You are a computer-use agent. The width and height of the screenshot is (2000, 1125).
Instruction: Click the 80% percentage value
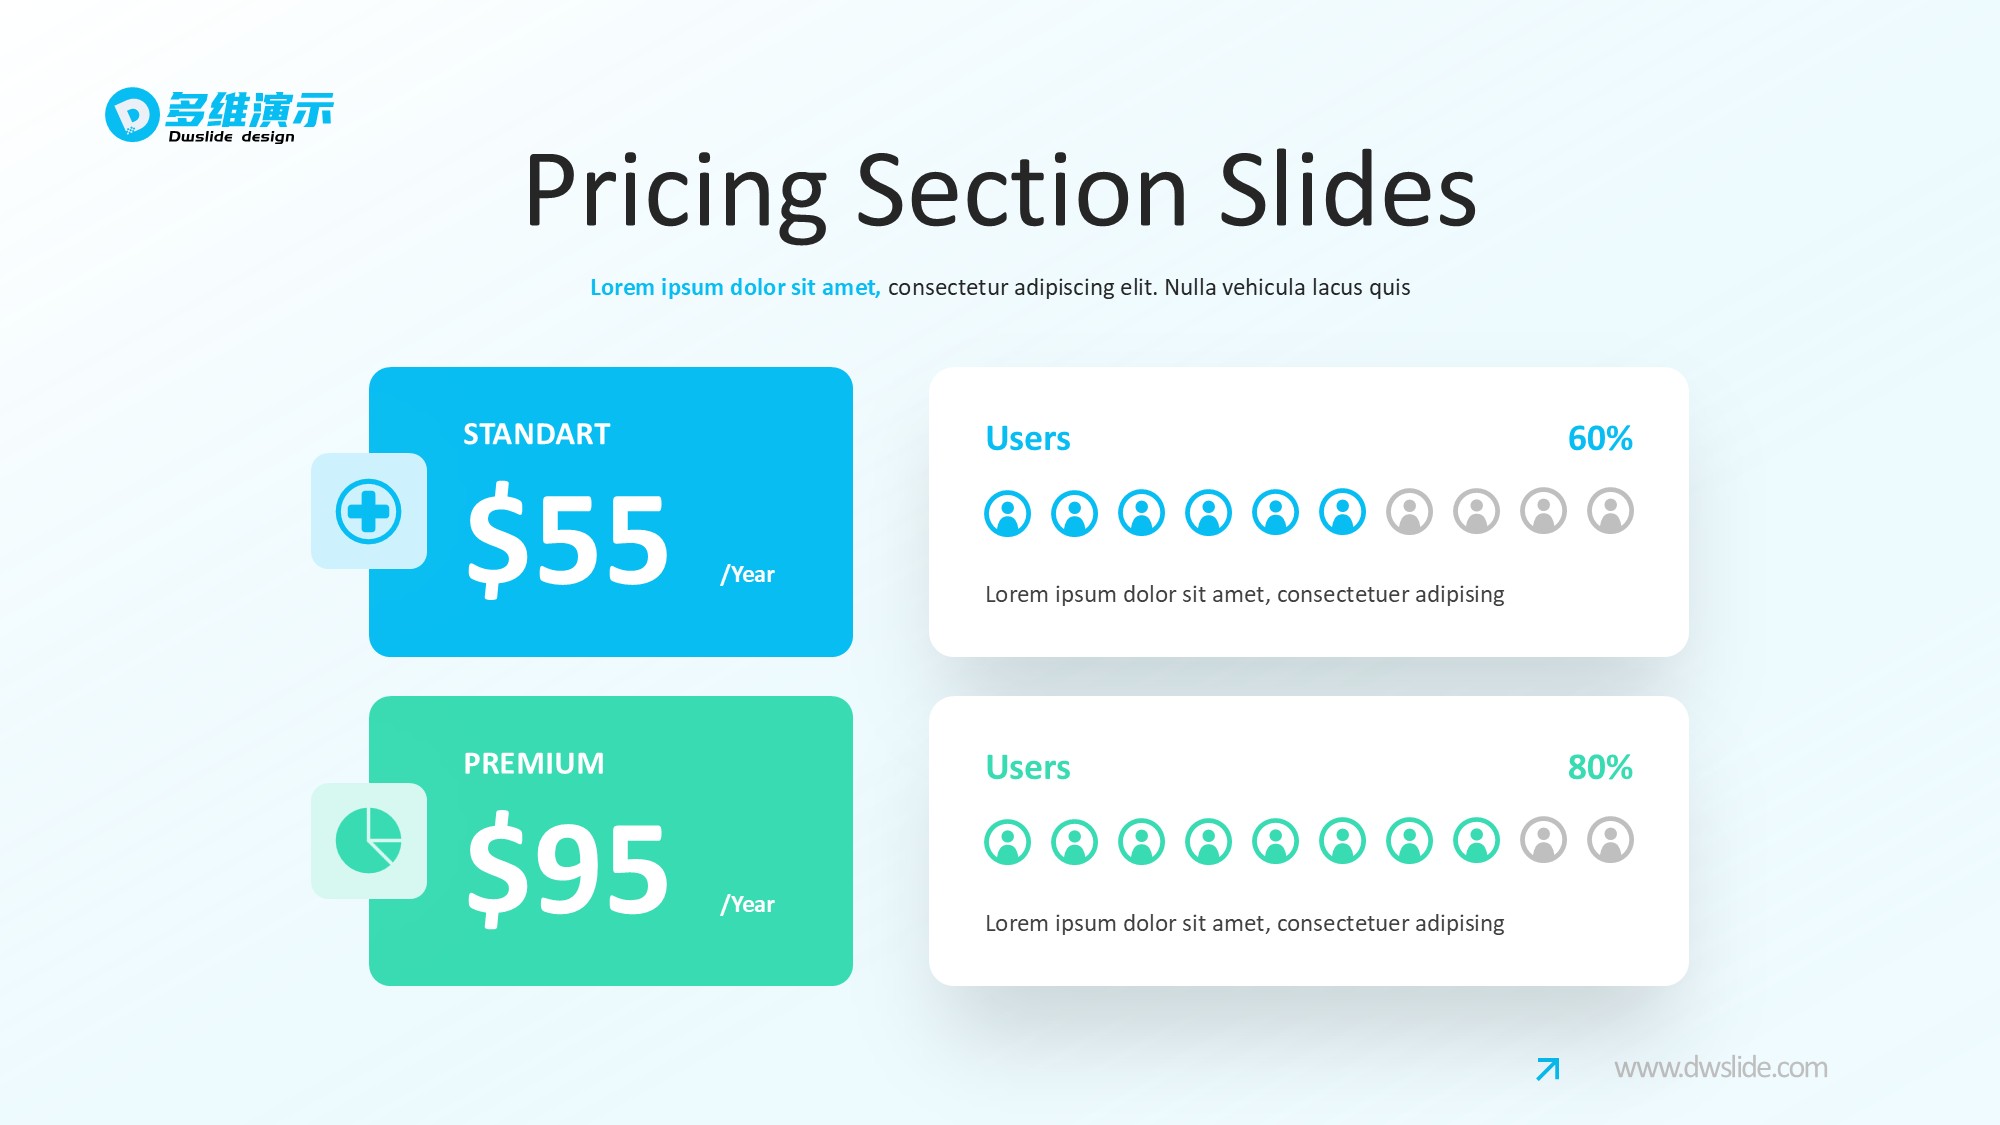pyautogui.click(x=1599, y=767)
